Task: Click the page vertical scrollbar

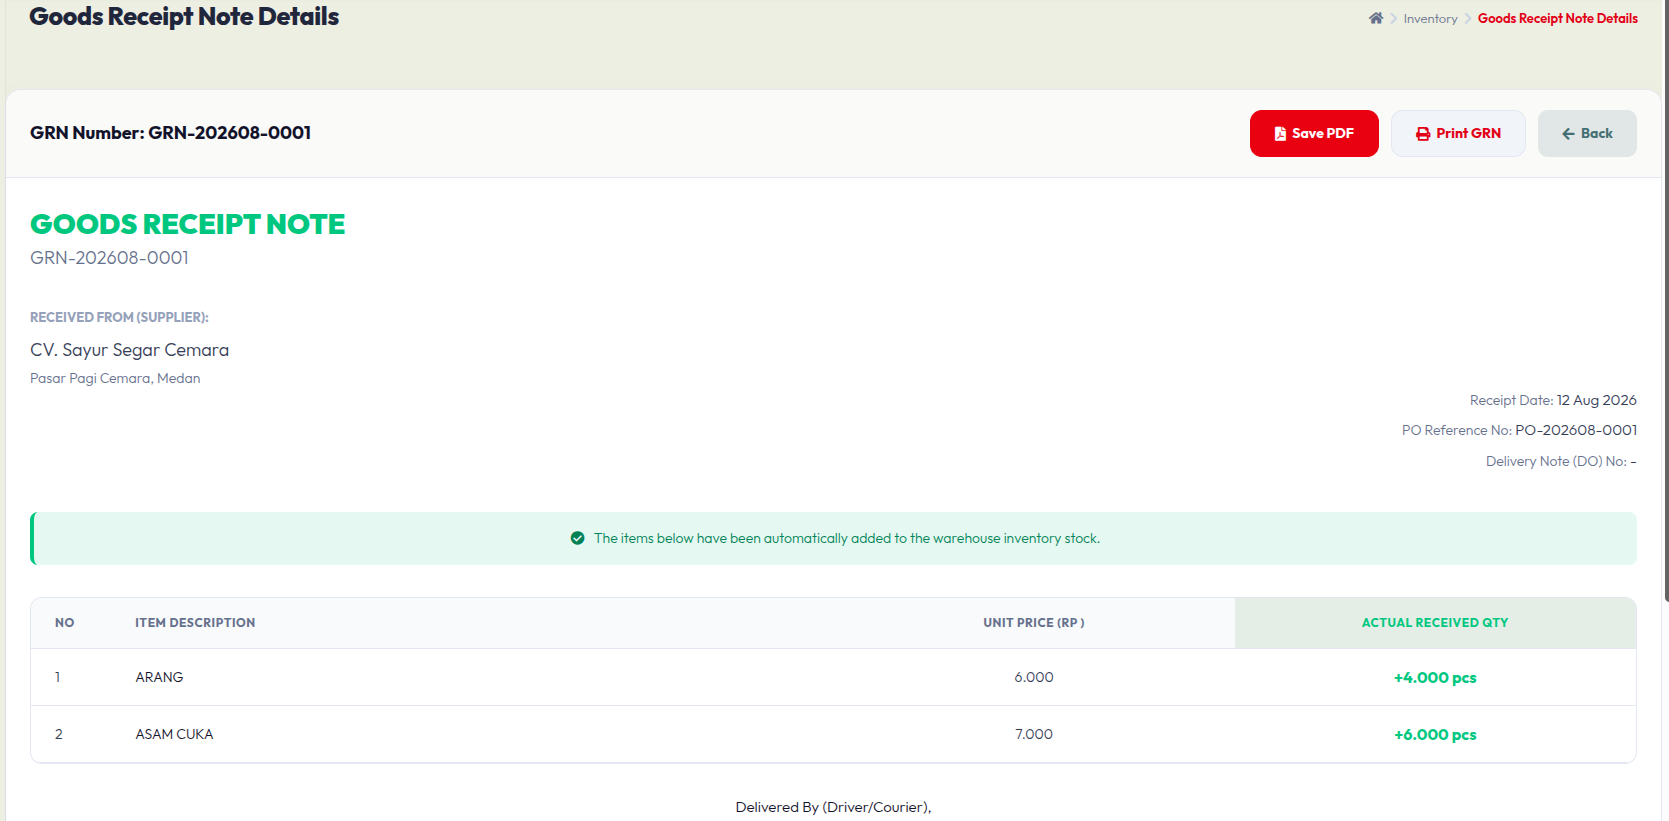Action: point(1666,300)
